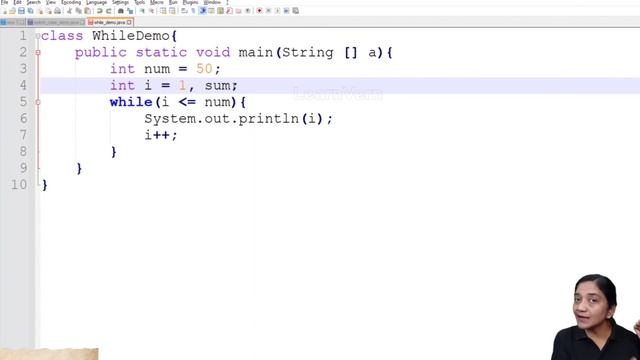Place cursor on "sum" in line 4
This screenshot has width=640, height=360.
(217, 86)
